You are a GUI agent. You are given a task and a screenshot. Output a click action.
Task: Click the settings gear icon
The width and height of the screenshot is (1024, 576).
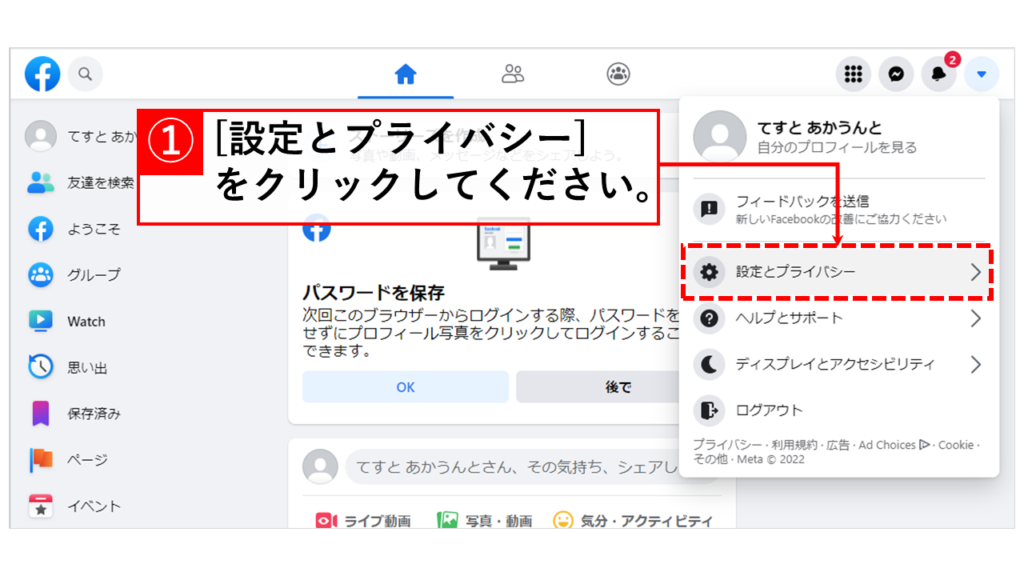[709, 272]
